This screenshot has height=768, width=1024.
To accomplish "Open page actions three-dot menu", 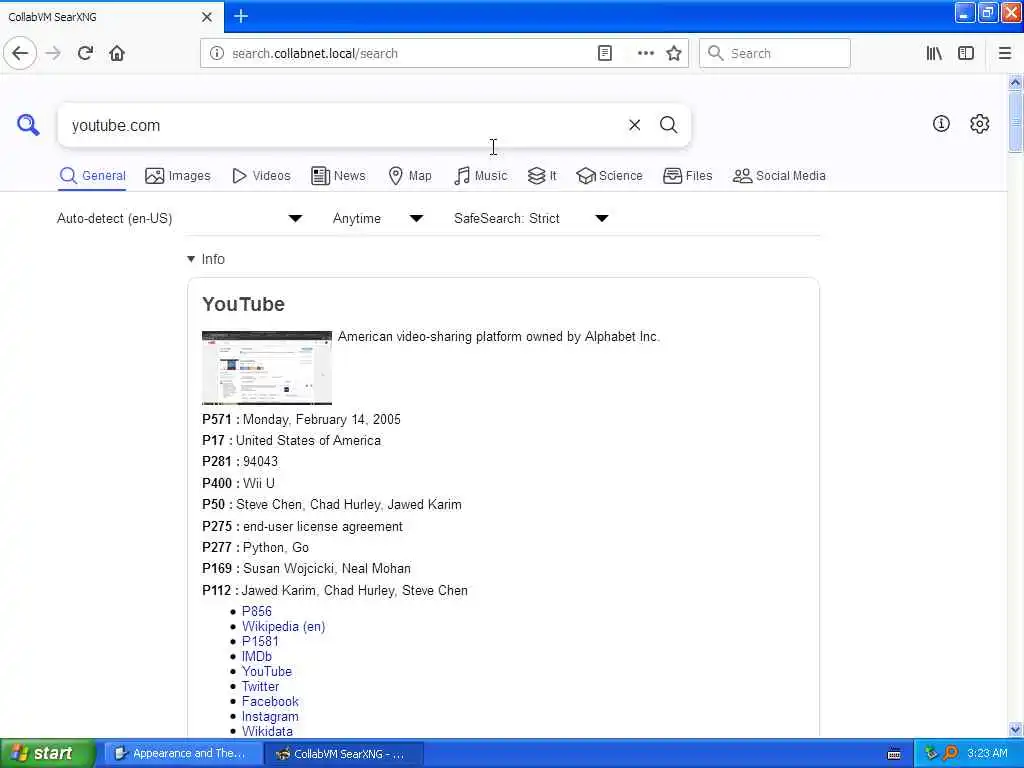I will click(x=645, y=53).
